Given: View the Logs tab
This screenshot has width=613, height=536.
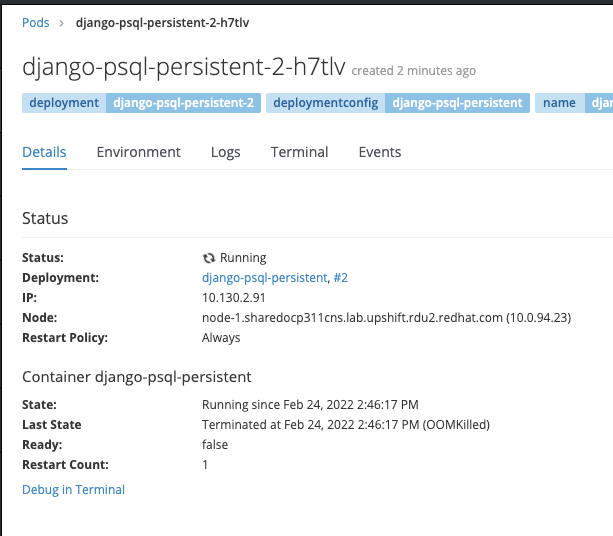Looking at the screenshot, I should tap(225, 152).
